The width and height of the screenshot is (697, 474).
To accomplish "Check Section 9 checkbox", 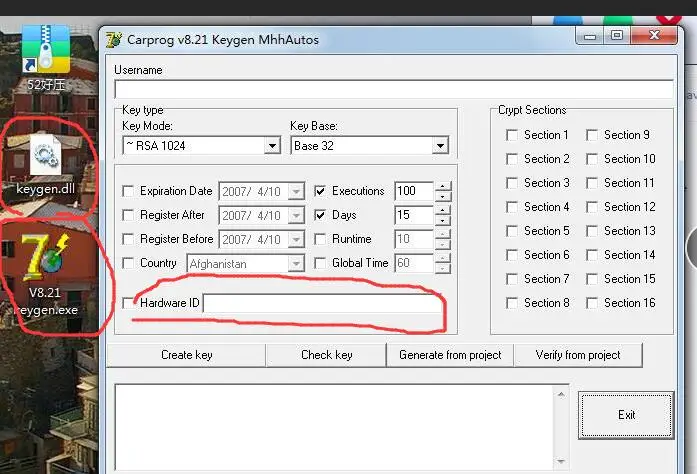I will tap(592, 135).
